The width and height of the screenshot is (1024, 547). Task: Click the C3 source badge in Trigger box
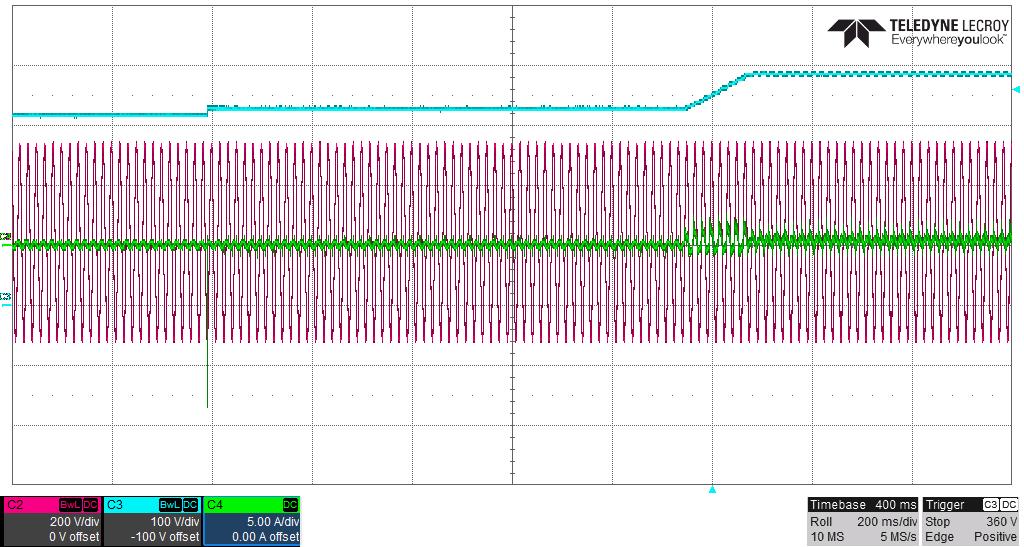pos(991,505)
